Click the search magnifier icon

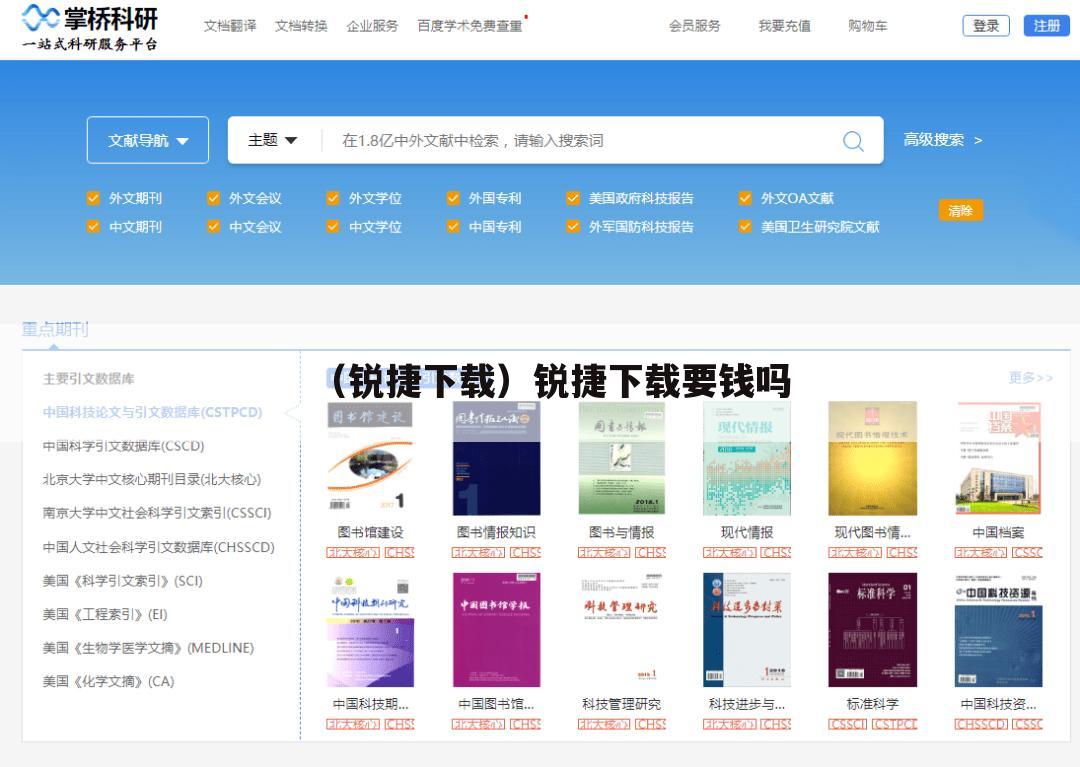point(853,140)
